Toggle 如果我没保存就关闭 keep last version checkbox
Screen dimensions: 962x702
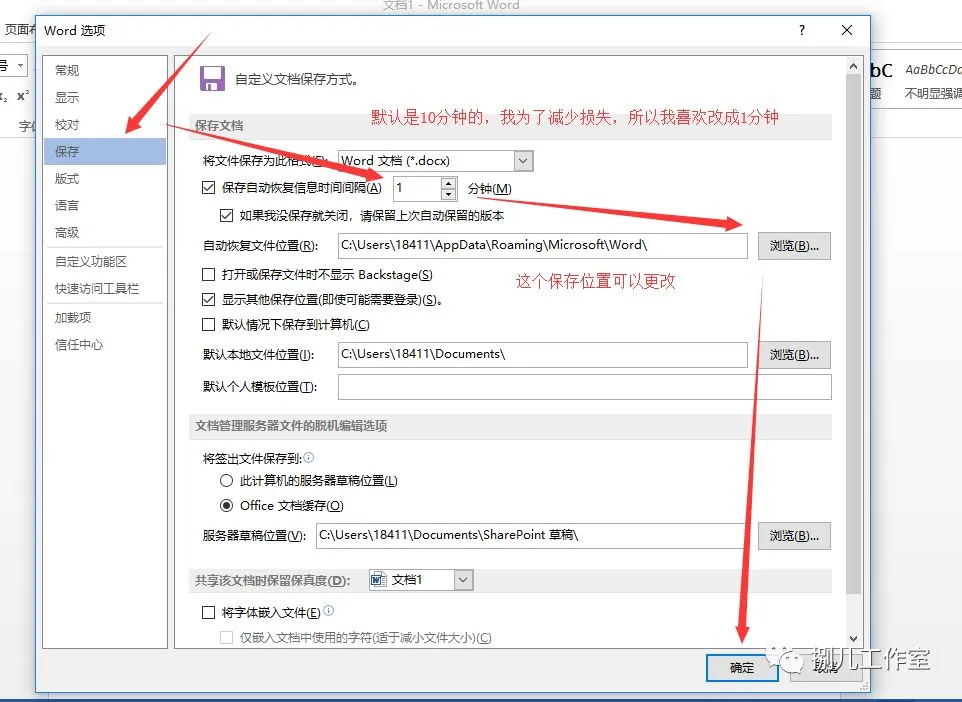coord(226,215)
